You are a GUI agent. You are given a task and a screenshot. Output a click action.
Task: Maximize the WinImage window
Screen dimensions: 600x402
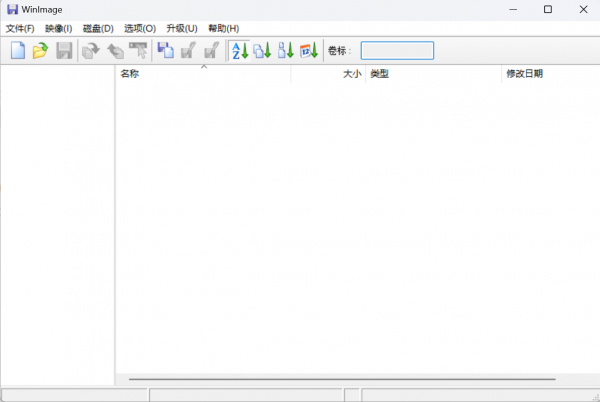pyautogui.click(x=548, y=10)
